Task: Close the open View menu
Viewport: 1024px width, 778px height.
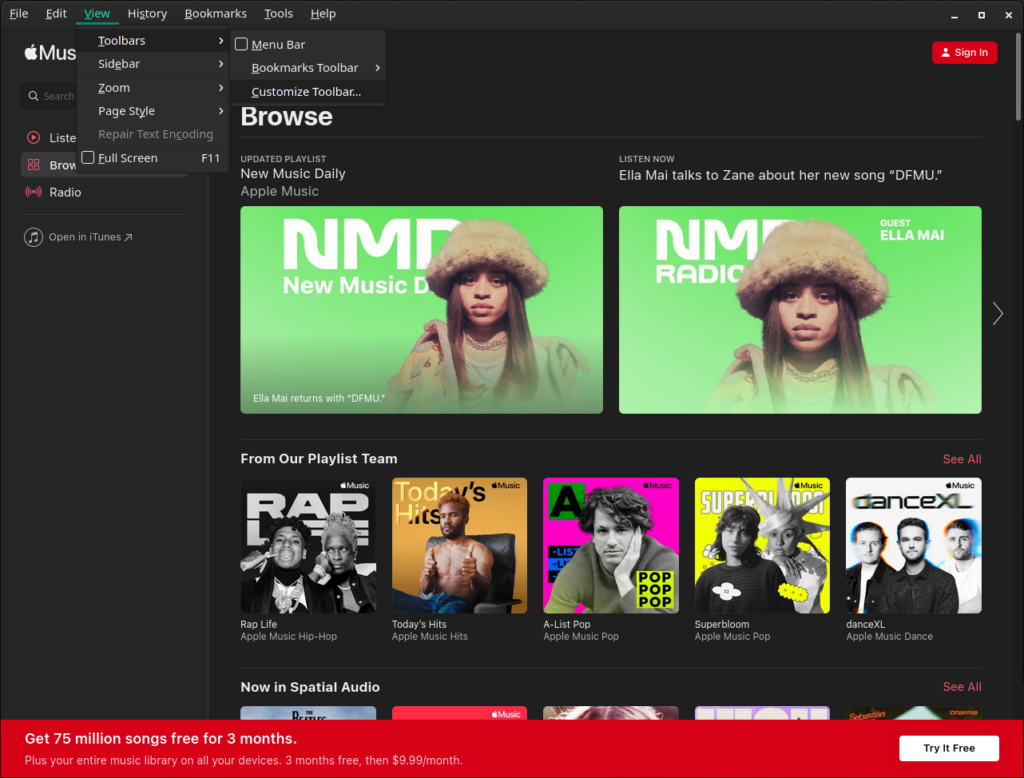Action: pyautogui.click(x=97, y=13)
